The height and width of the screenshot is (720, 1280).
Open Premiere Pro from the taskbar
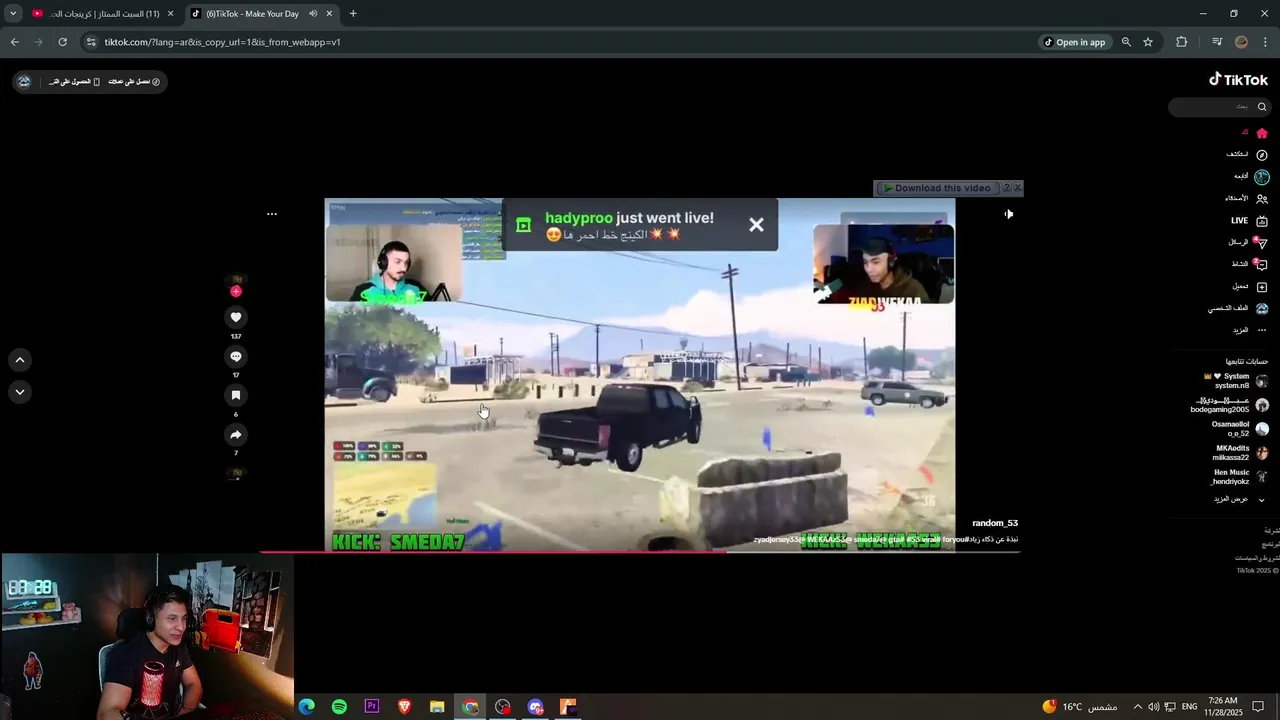coord(372,706)
